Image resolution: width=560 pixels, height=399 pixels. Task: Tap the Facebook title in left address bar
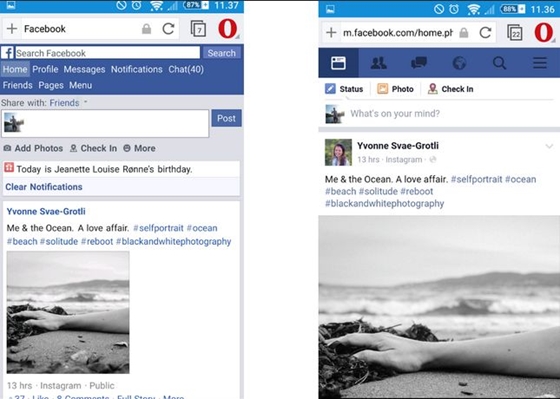tap(45, 29)
